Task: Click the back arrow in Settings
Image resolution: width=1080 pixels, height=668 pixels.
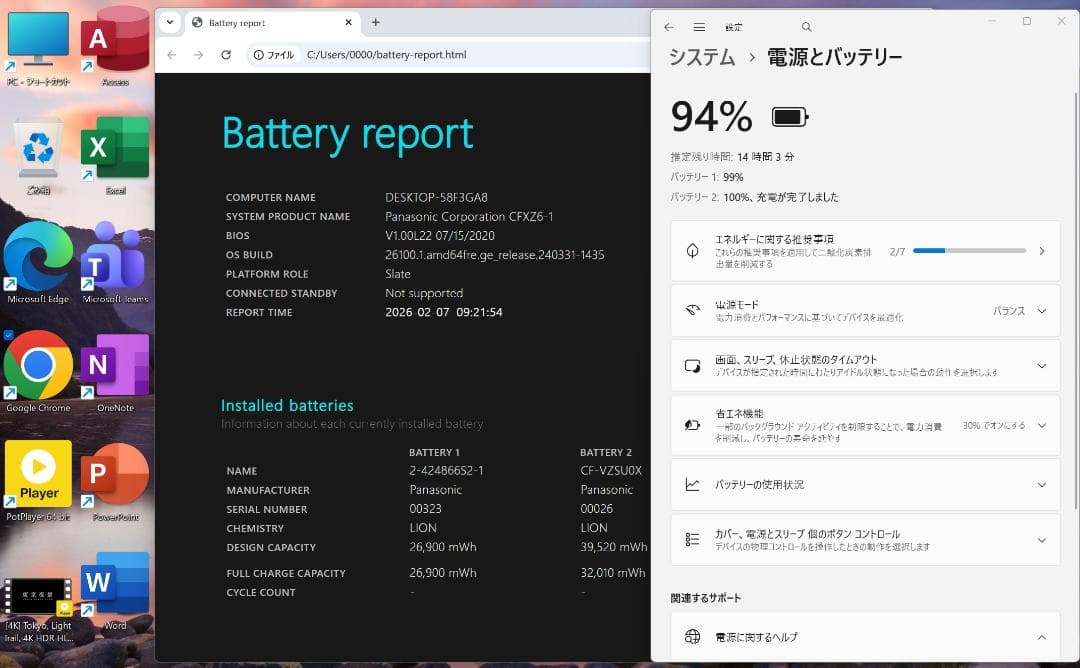Action: coord(668,27)
